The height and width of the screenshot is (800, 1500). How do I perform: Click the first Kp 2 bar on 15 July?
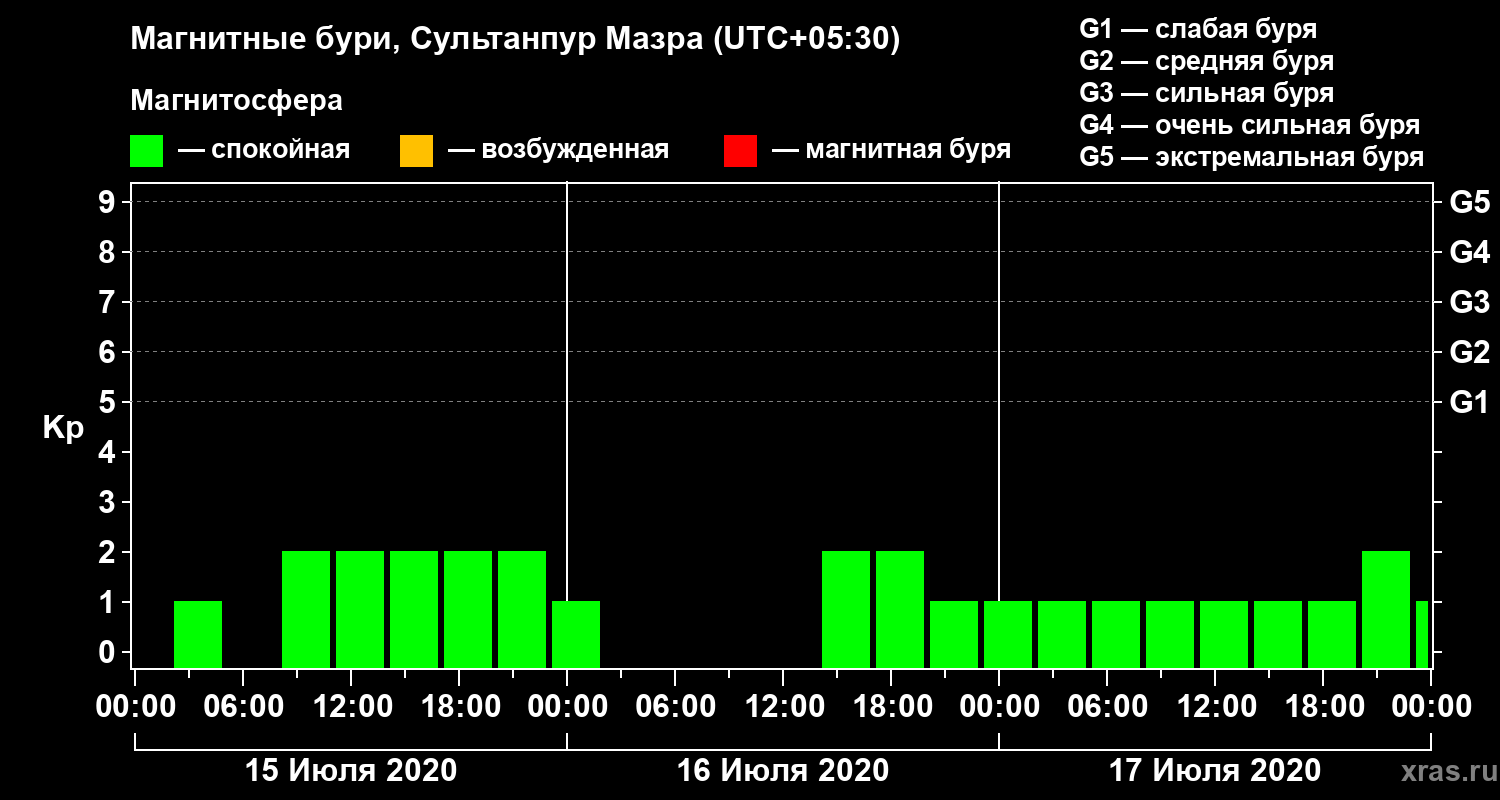[306, 609]
